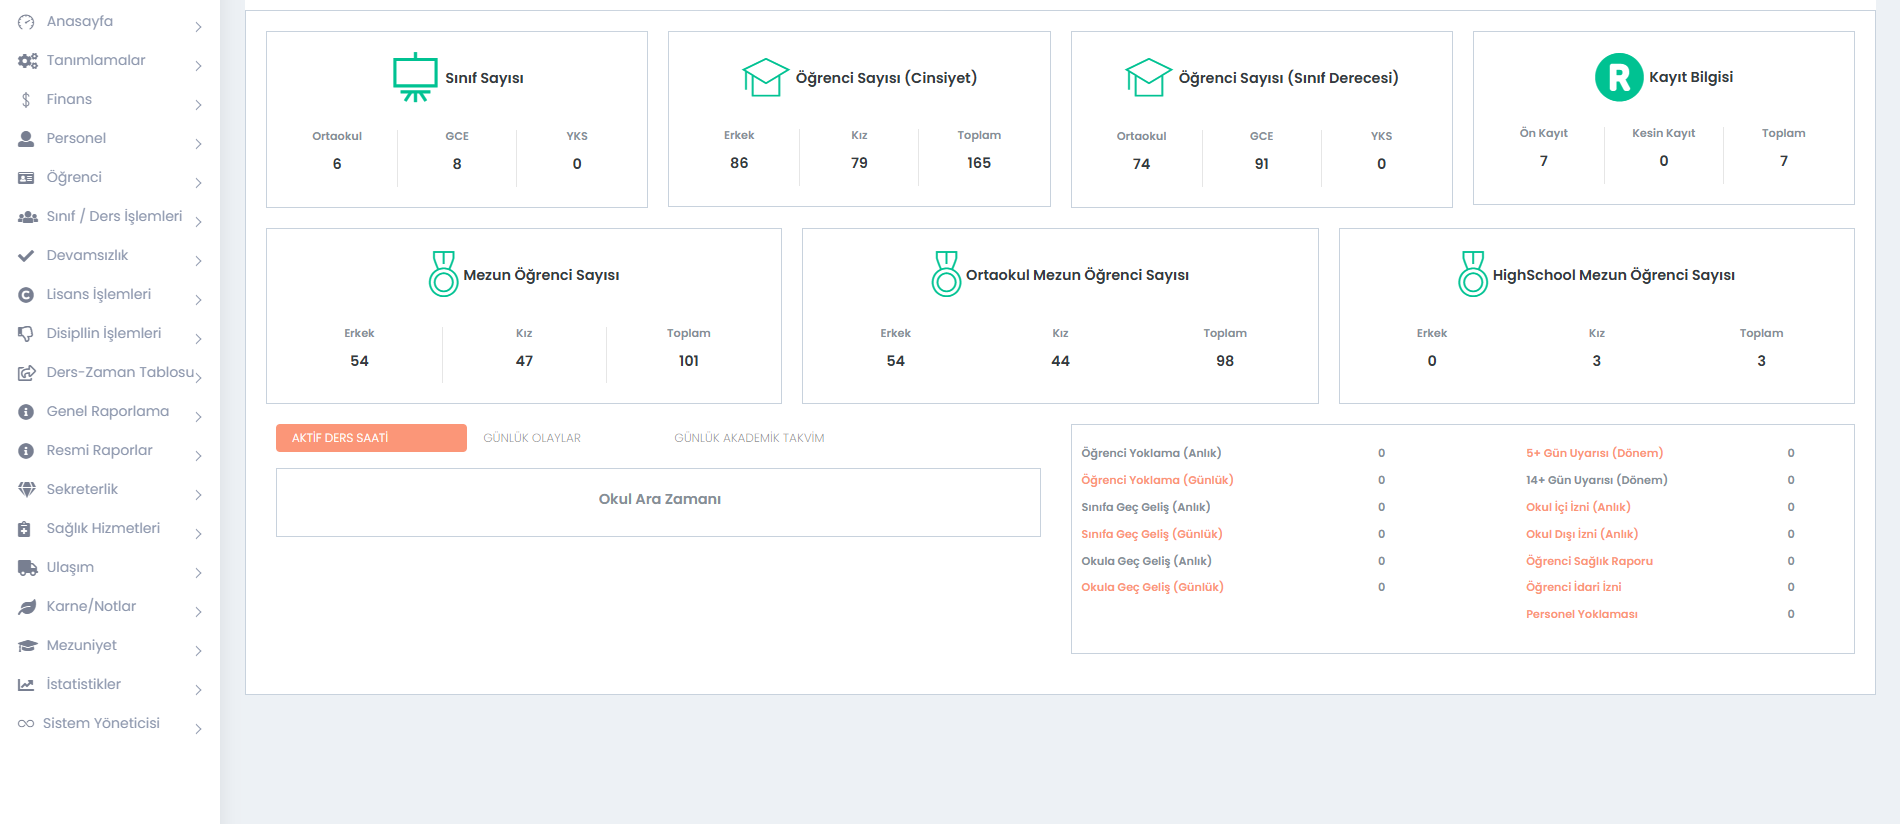
Task: Click the Ulaşım truck icon
Action: (27, 568)
